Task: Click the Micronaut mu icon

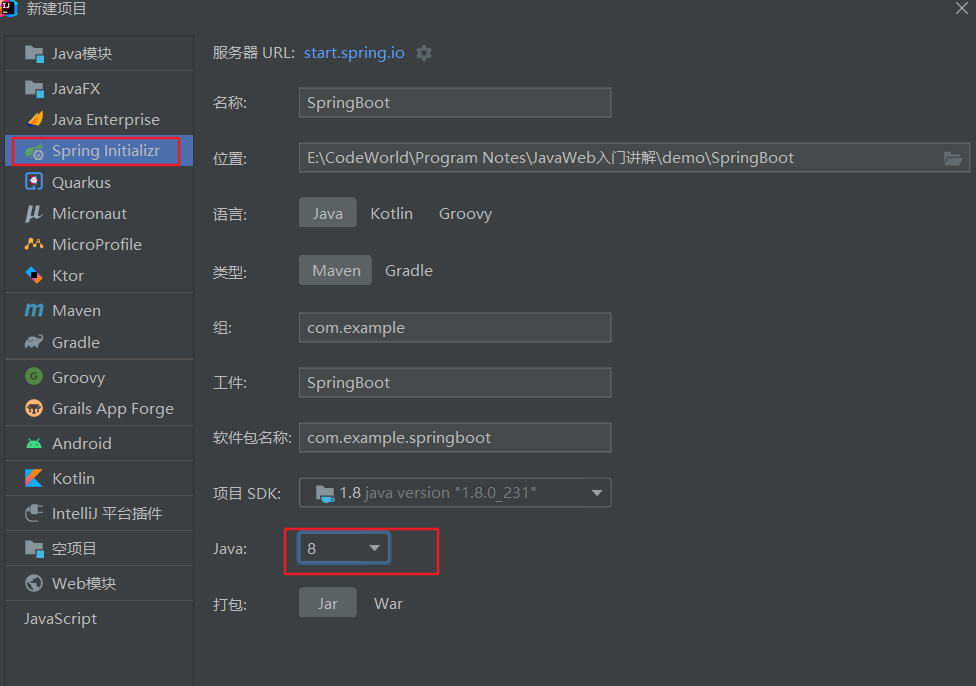Action: (x=34, y=214)
